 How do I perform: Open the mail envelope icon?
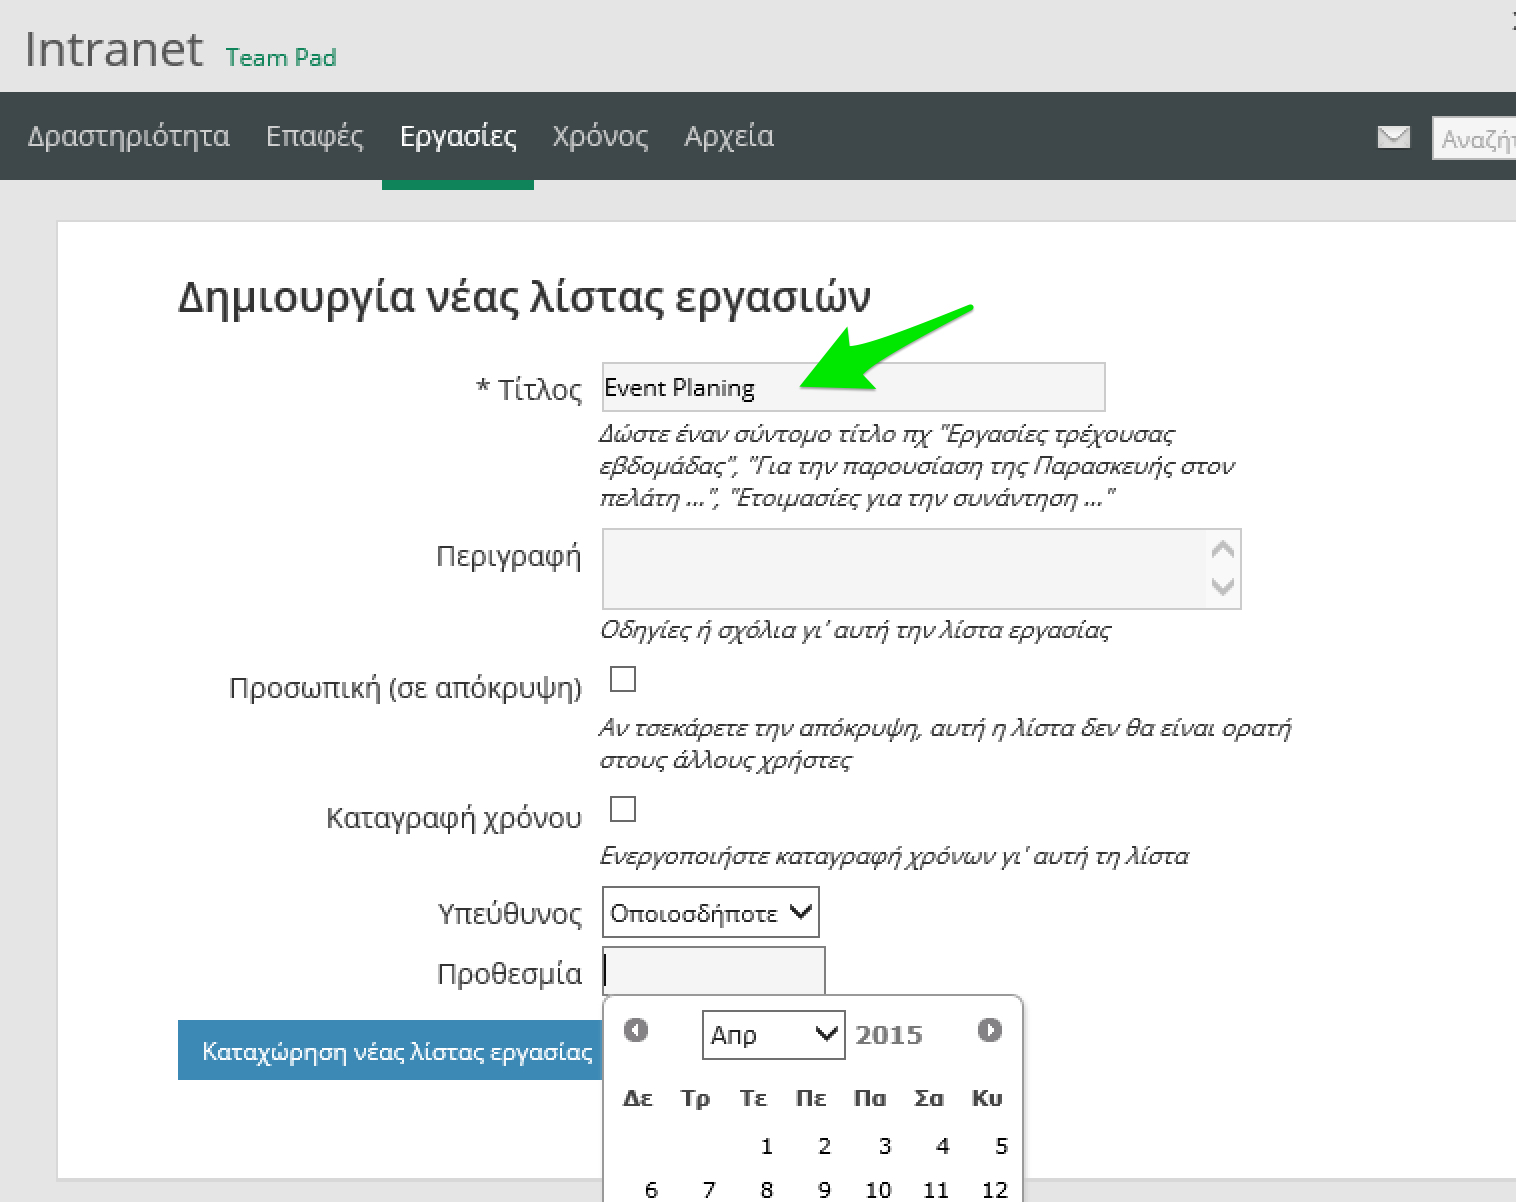pos(1393,137)
